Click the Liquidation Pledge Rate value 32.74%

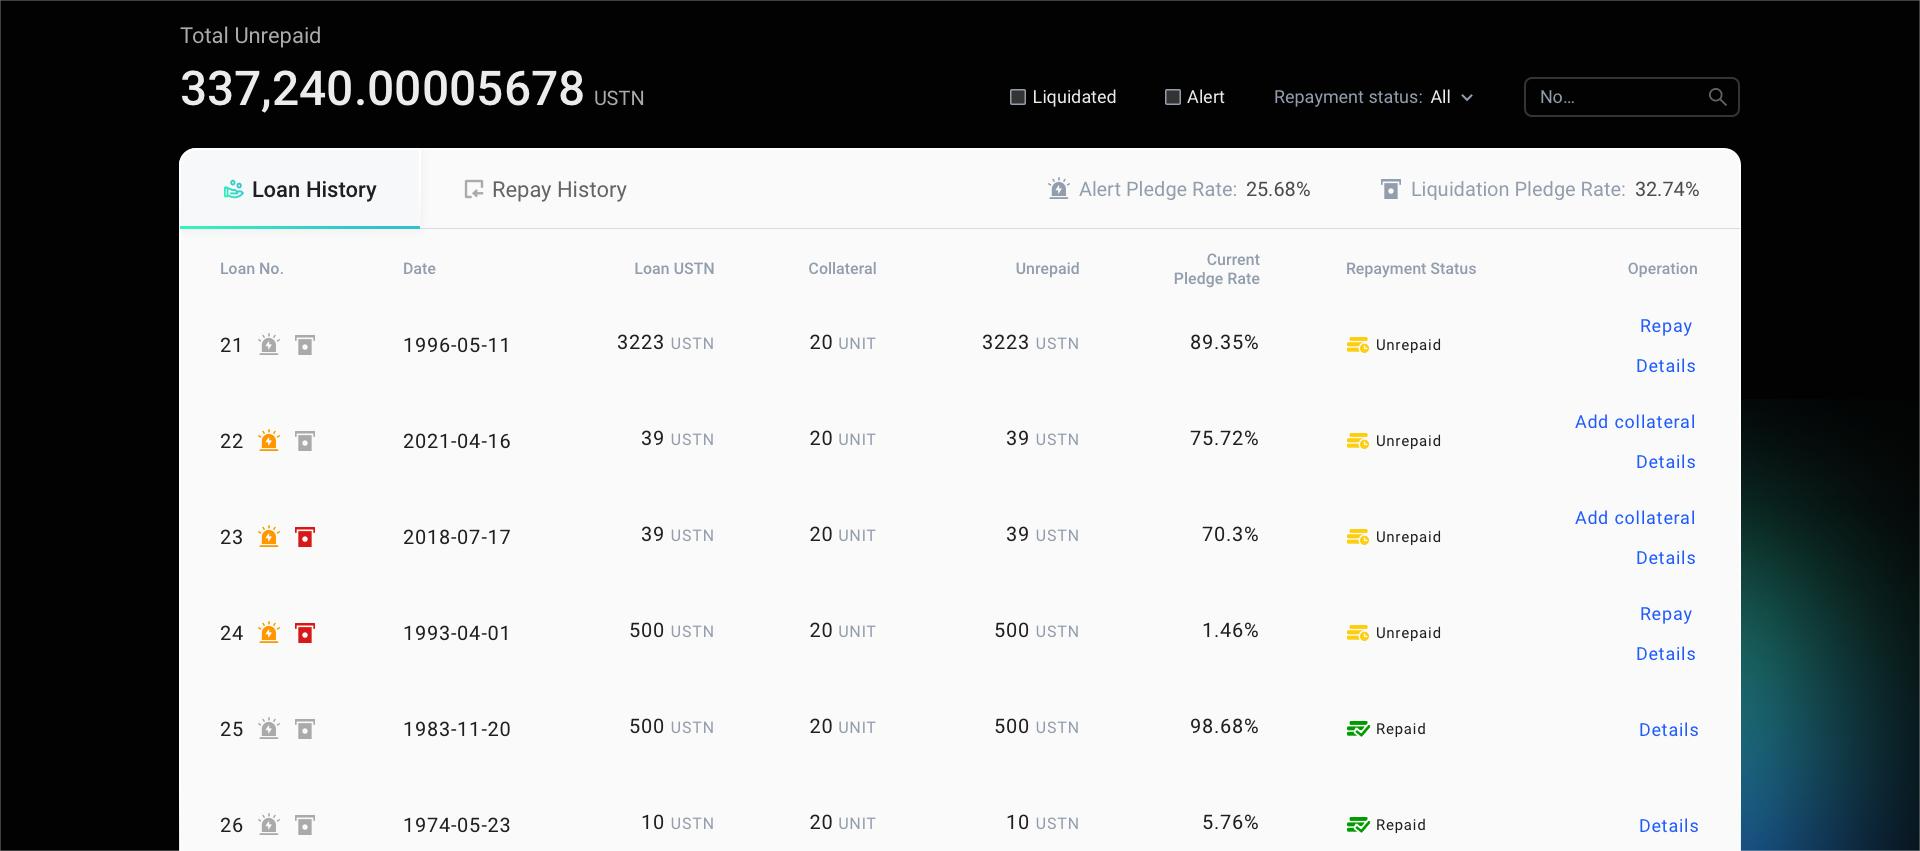click(1667, 189)
